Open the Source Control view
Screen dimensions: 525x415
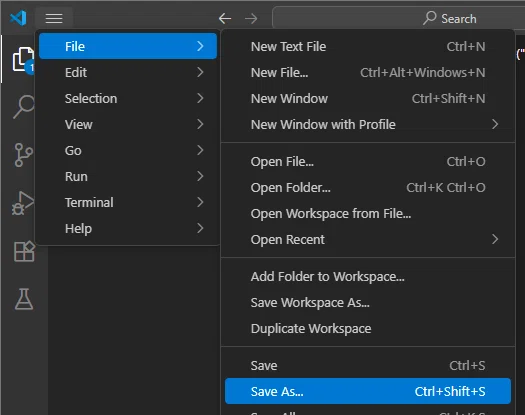23,155
